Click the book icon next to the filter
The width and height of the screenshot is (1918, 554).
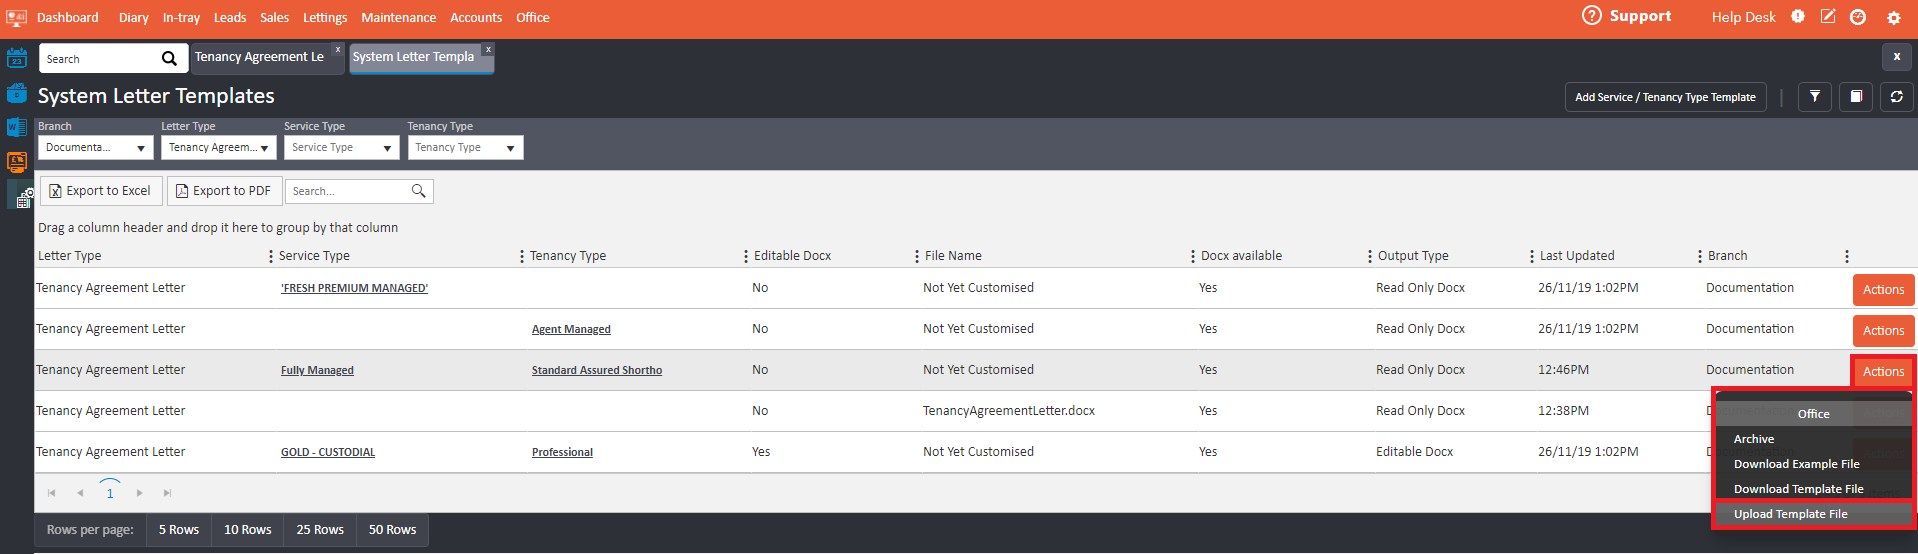[x=1856, y=97]
